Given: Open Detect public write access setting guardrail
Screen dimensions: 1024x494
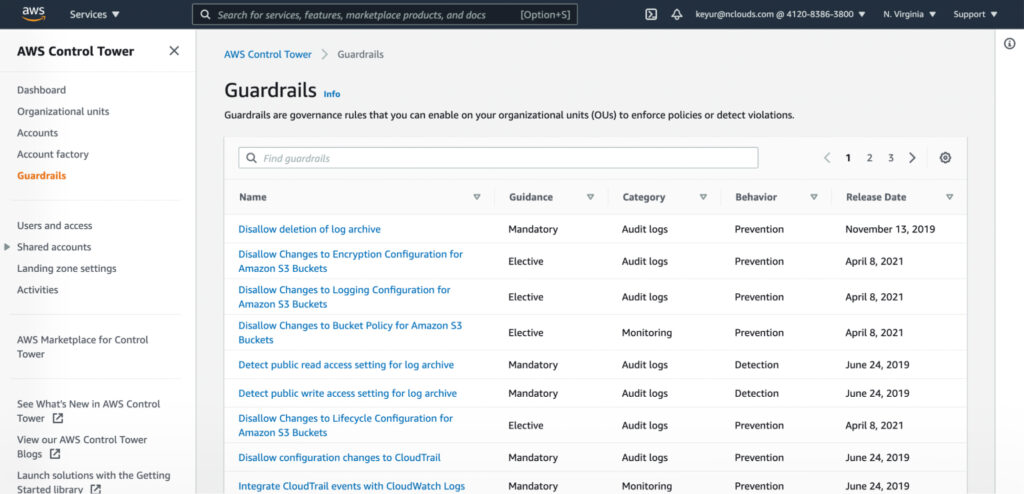Looking at the screenshot, I should (347, 394).
